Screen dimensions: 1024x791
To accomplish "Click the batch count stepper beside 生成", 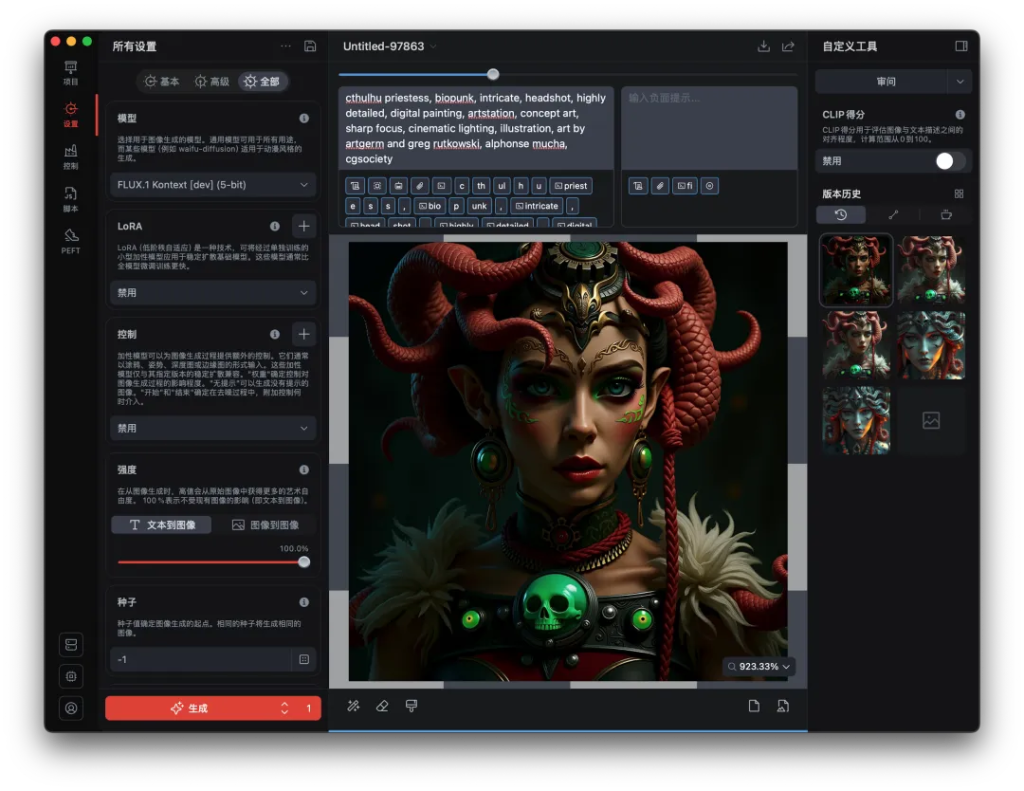I will coord(285,709).
